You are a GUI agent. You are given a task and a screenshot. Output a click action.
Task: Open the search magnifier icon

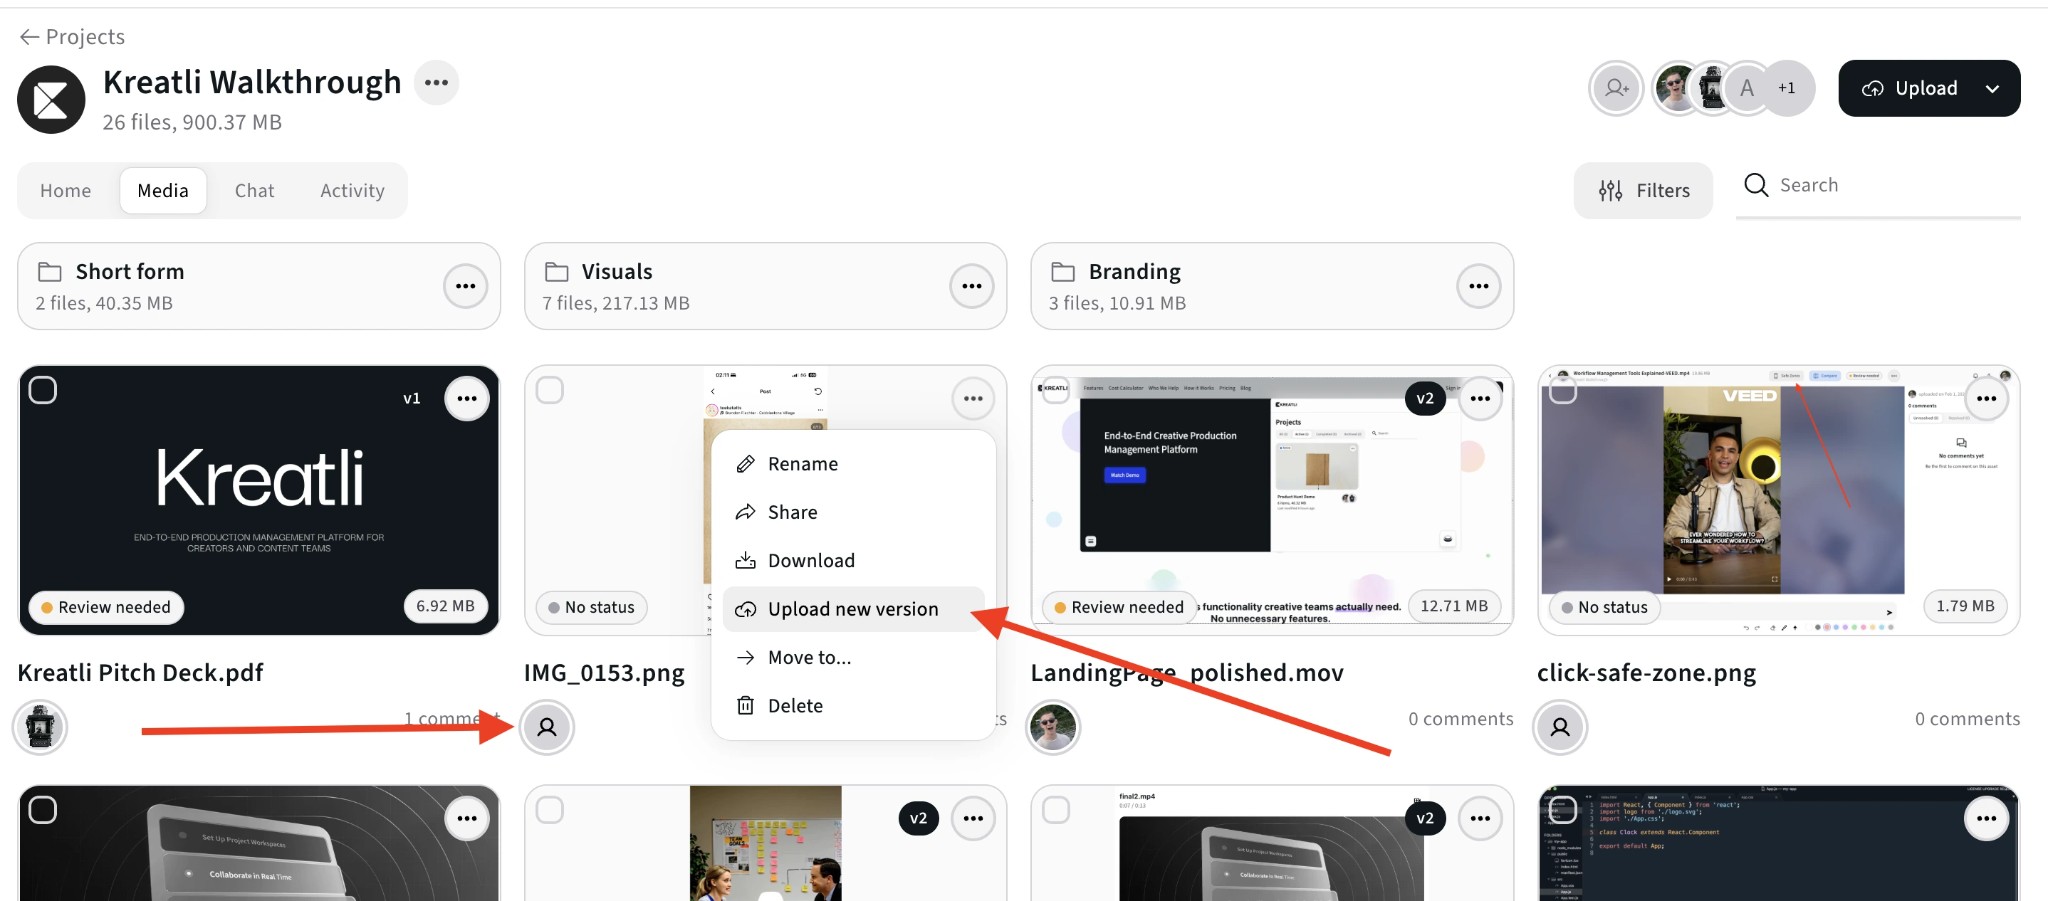[x=1755, y=185]
